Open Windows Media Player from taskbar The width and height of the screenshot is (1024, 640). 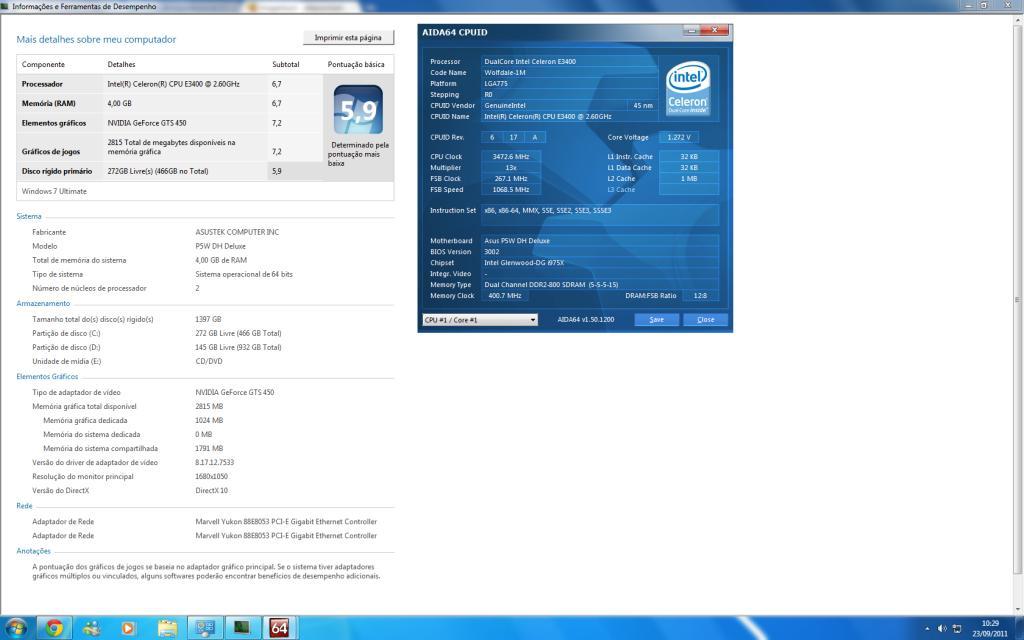[x=129, y=628]
